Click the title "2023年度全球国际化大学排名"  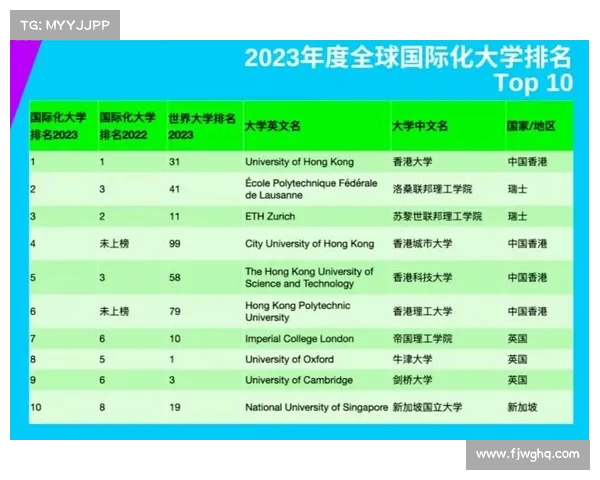[408, 57]
